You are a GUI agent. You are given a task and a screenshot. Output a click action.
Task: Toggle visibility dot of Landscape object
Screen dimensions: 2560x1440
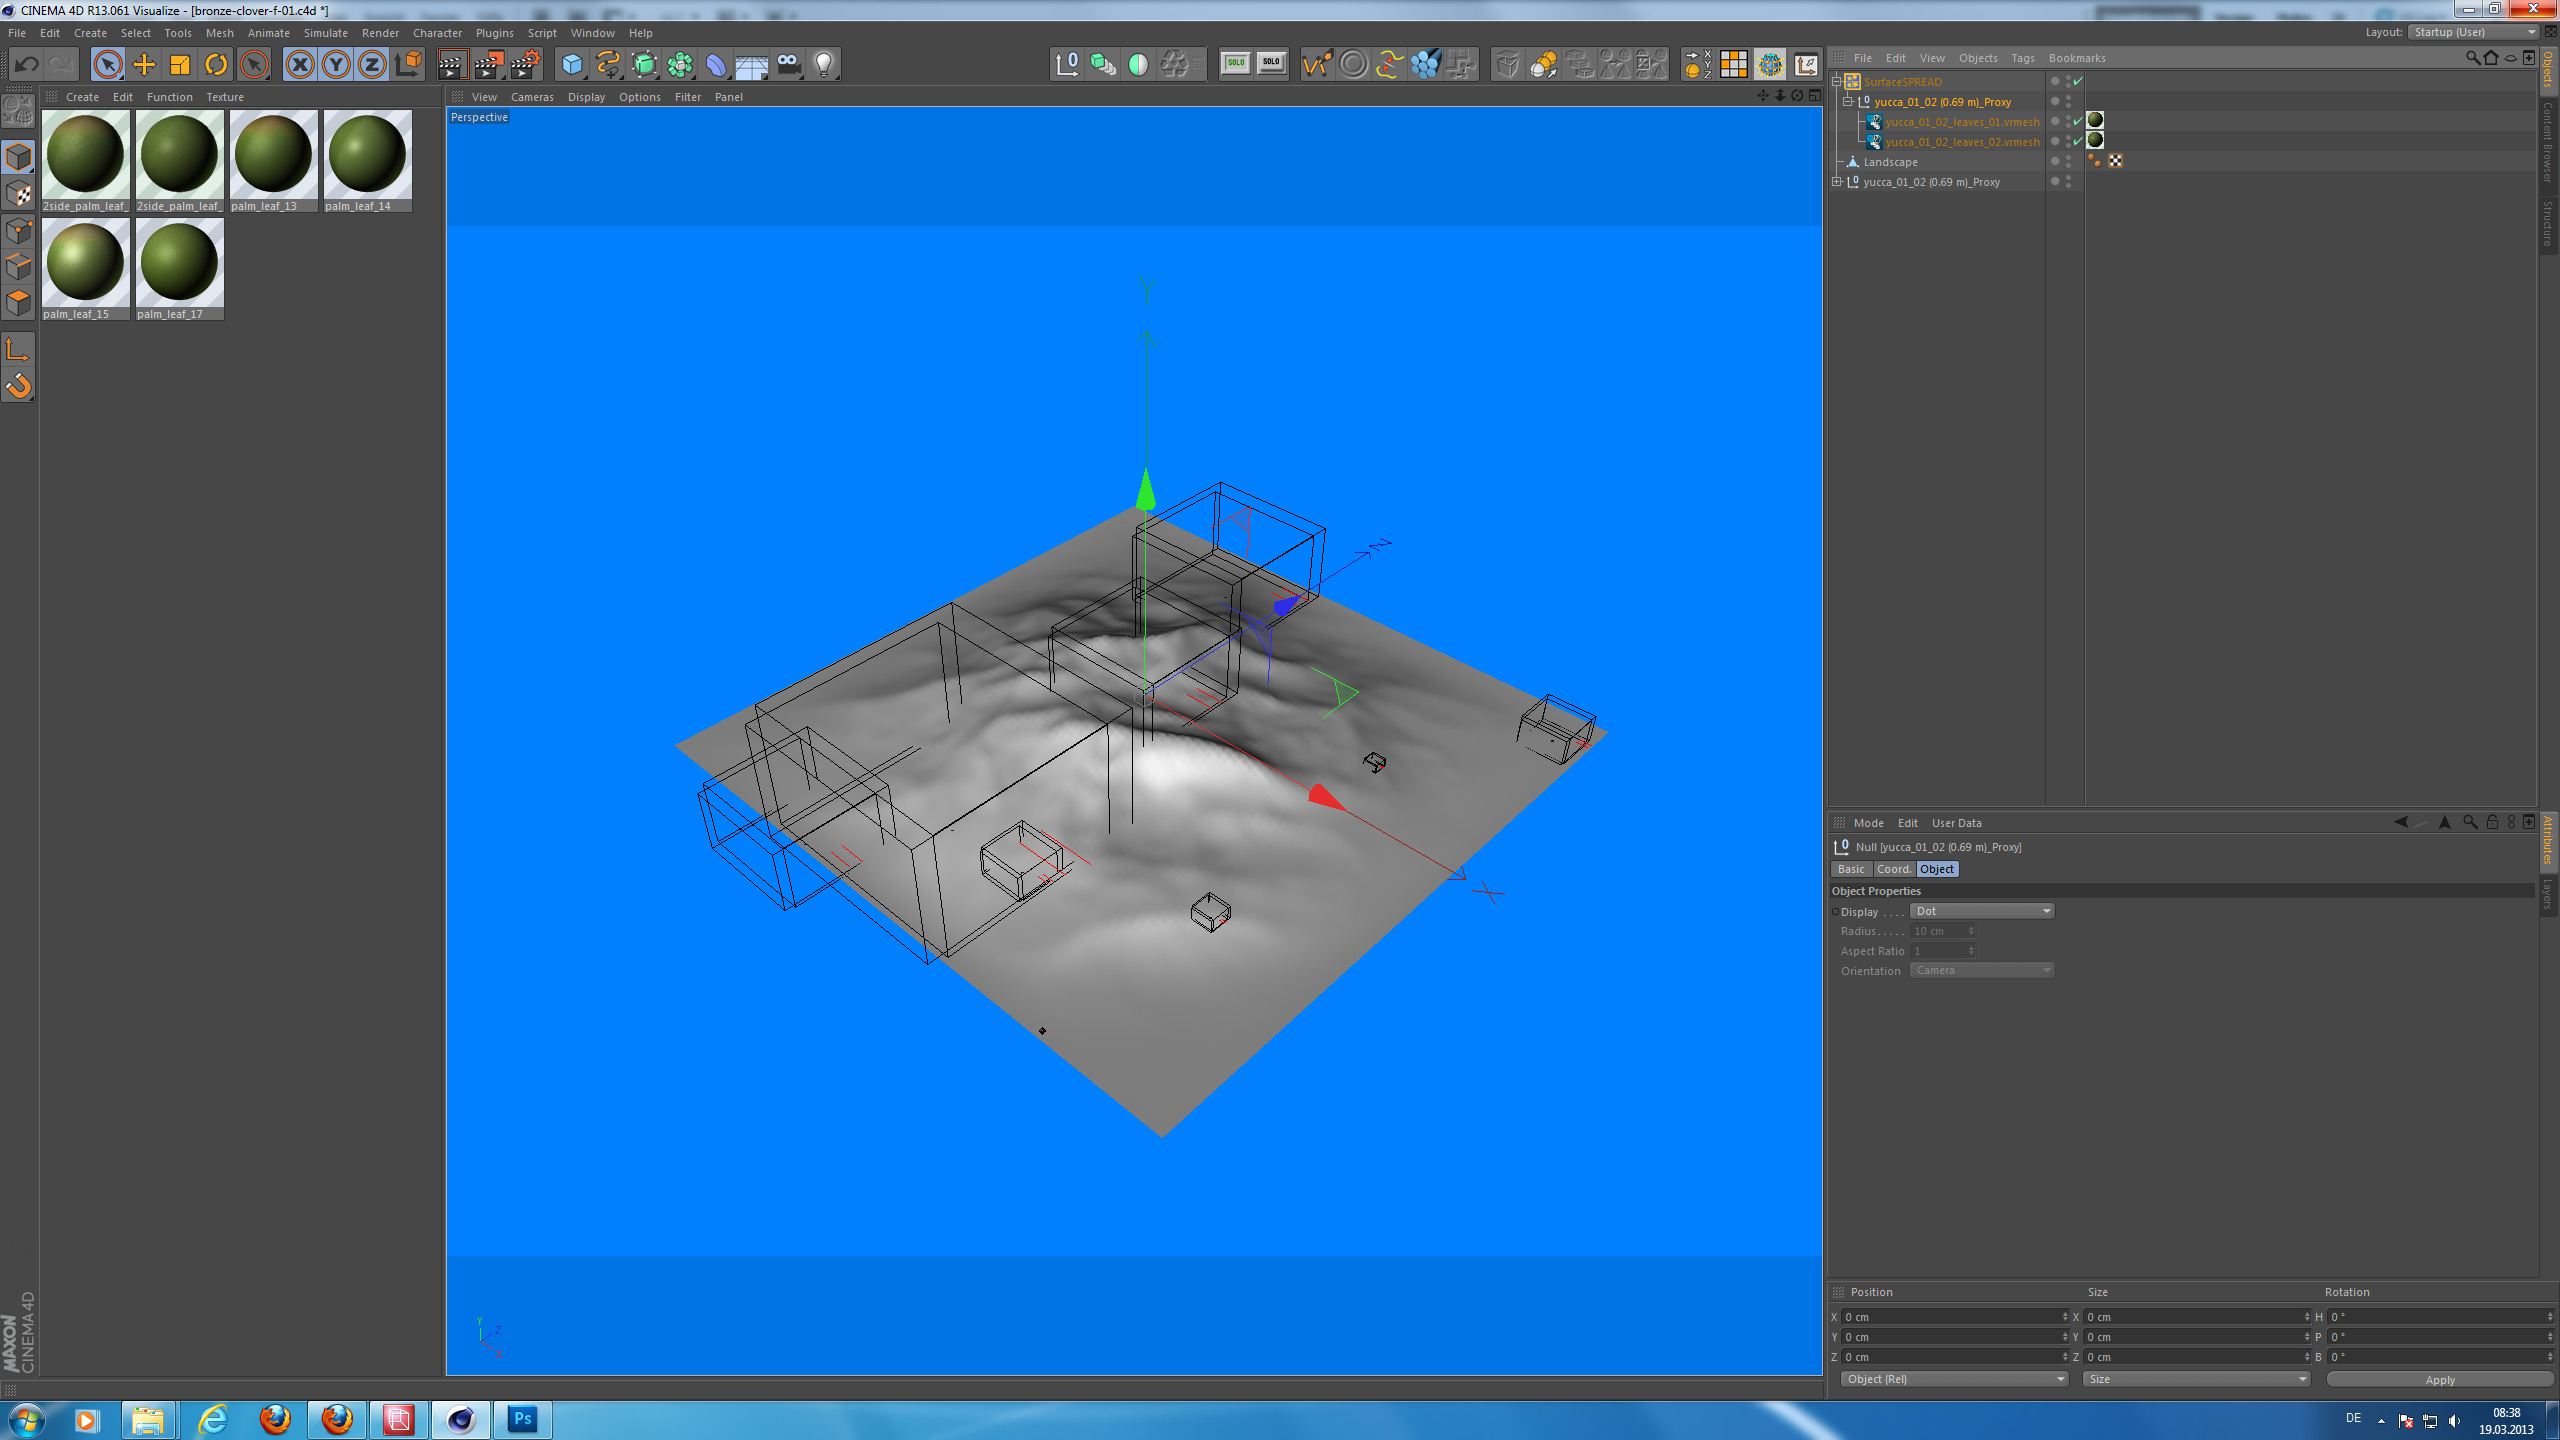point(2068,159)
